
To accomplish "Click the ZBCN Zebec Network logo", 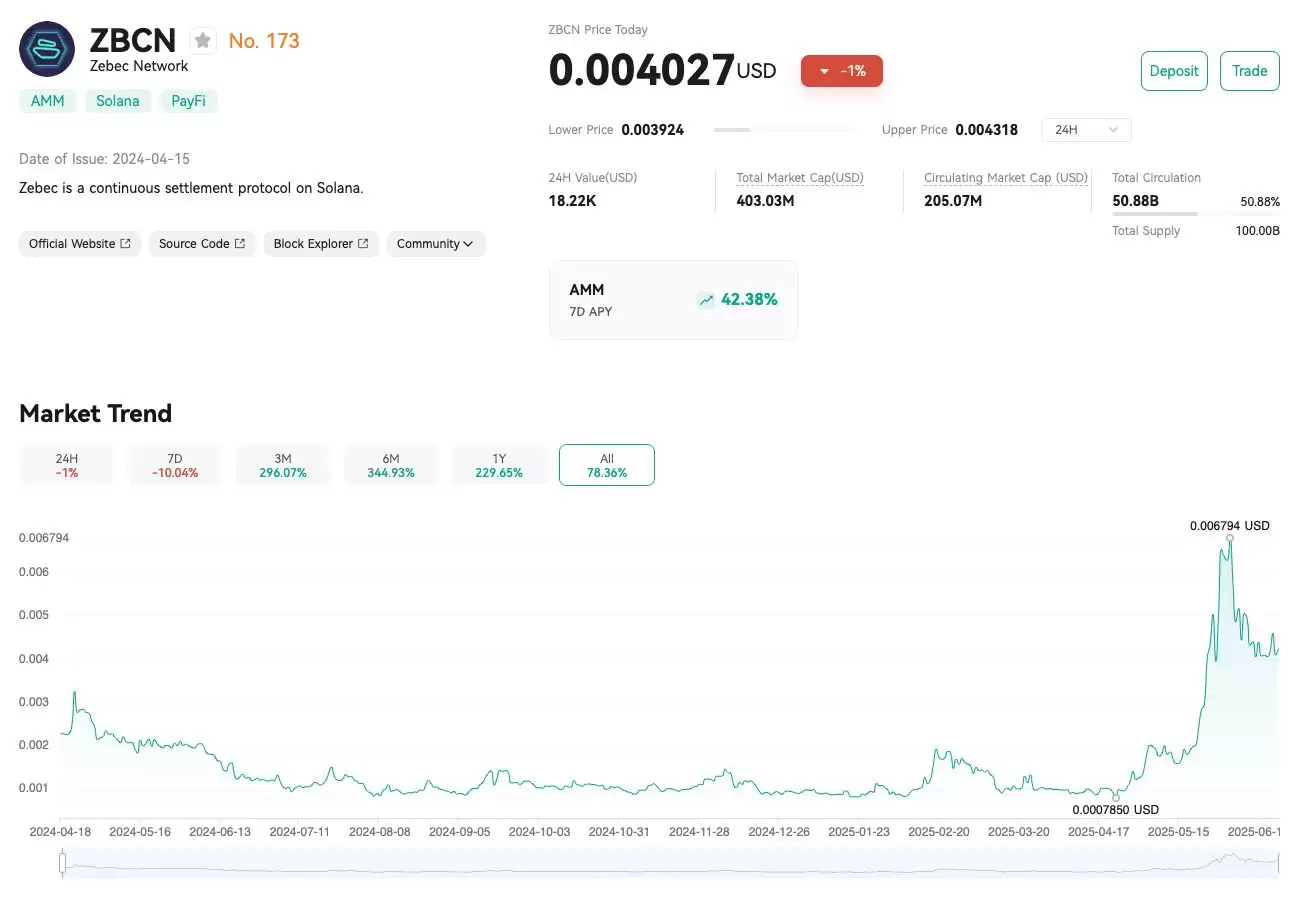I will (47, 49).
